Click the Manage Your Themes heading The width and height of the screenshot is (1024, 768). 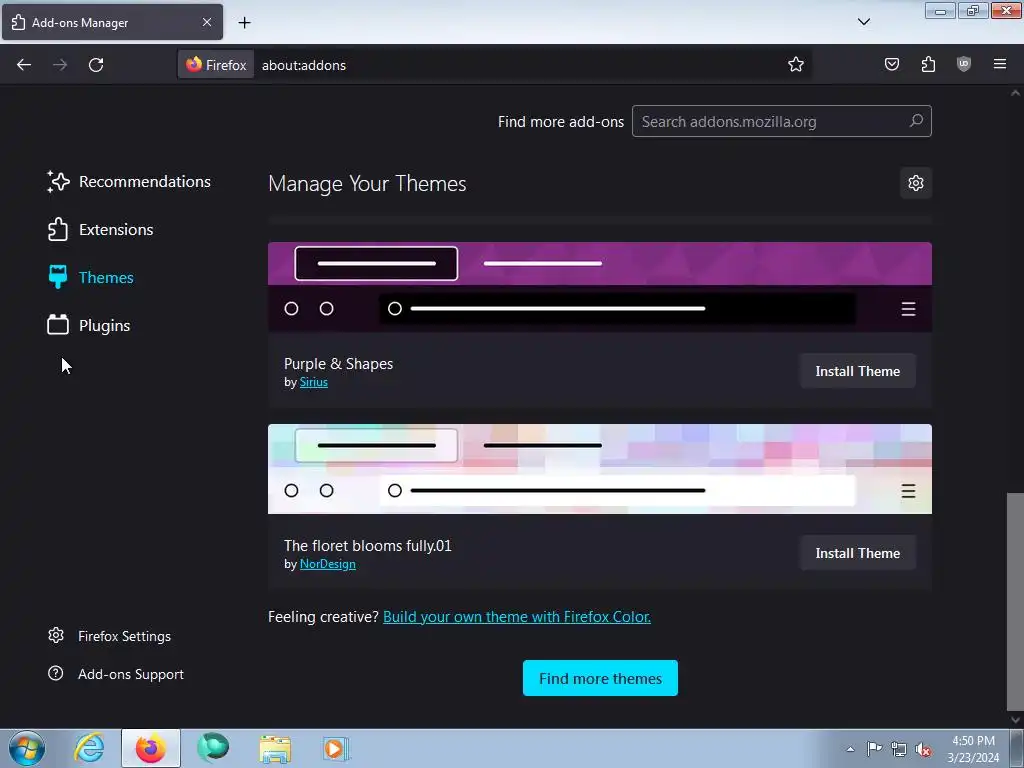367,184
